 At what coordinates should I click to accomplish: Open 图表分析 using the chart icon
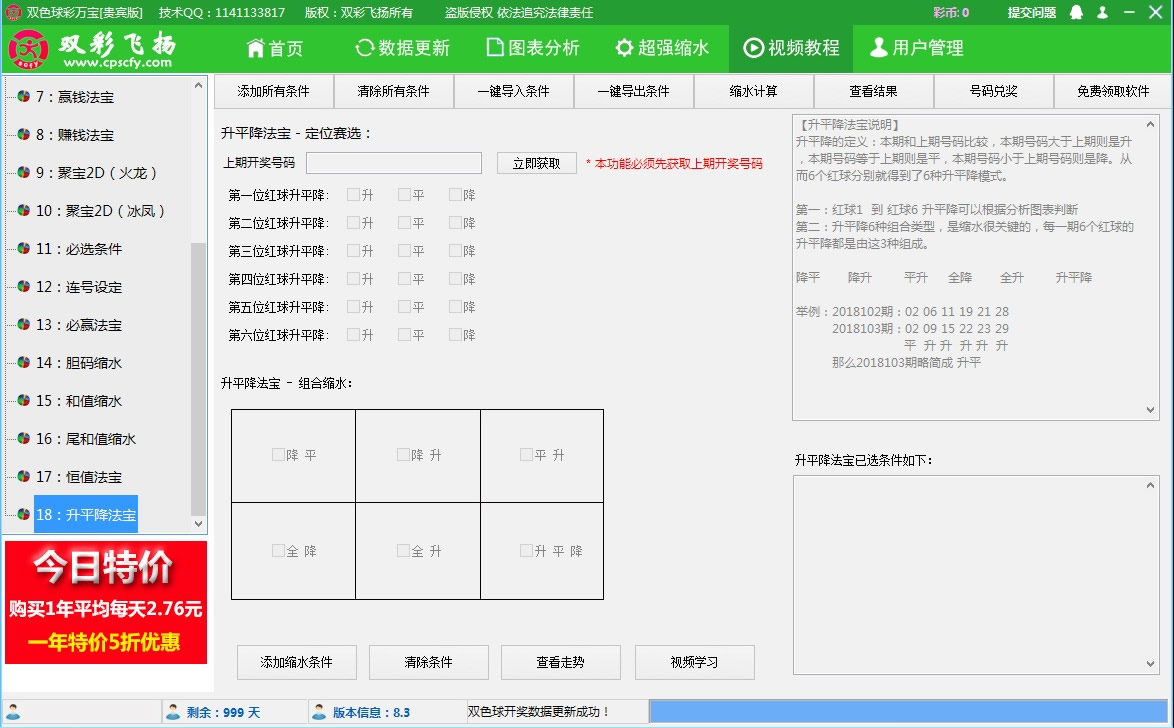coord(493,47)
